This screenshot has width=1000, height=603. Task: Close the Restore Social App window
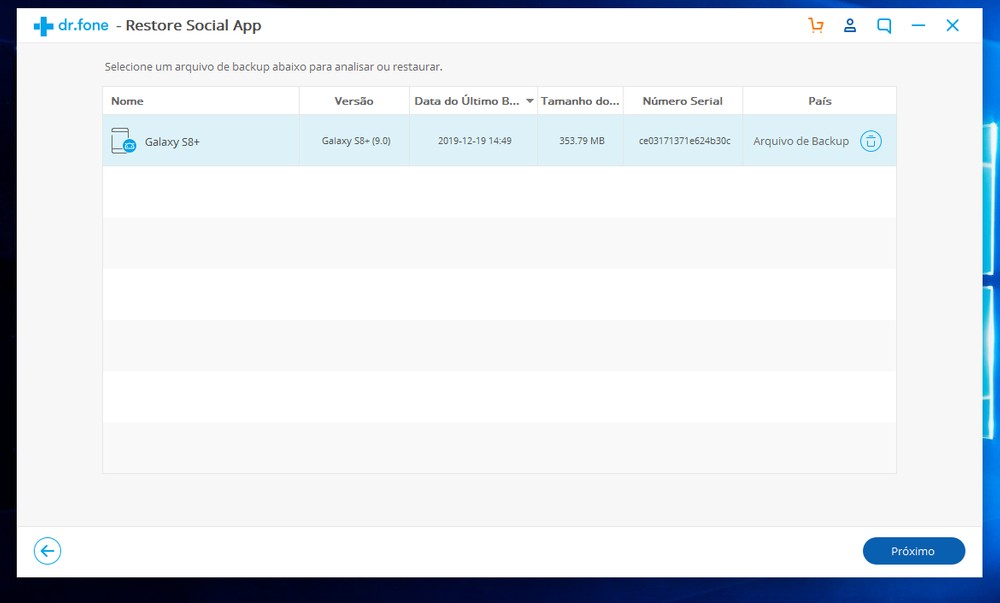click(x=953, y=26)
